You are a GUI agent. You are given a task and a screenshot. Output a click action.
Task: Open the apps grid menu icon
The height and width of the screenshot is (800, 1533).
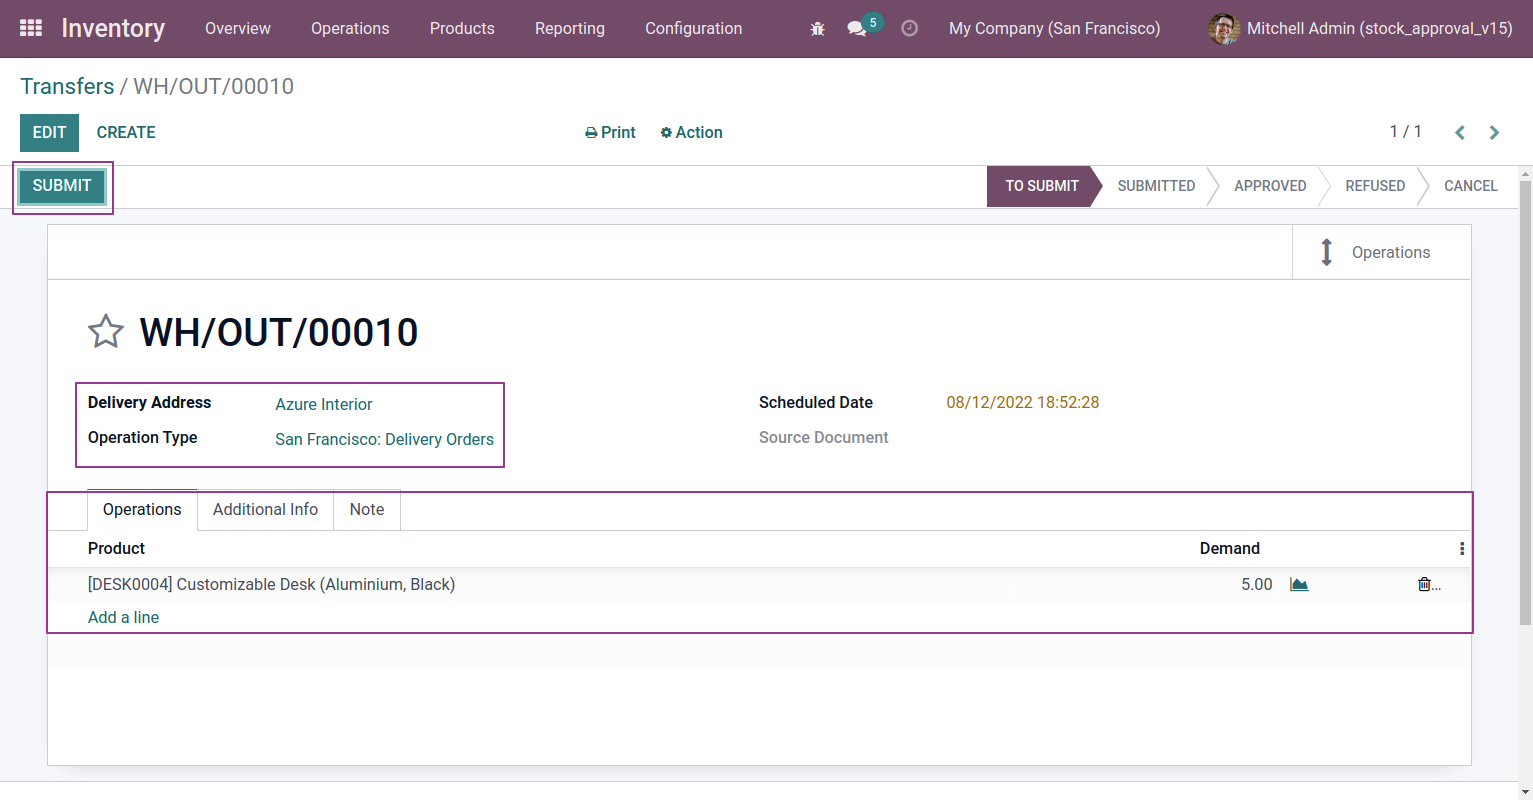pyautogui.click(x=31, y=28)
